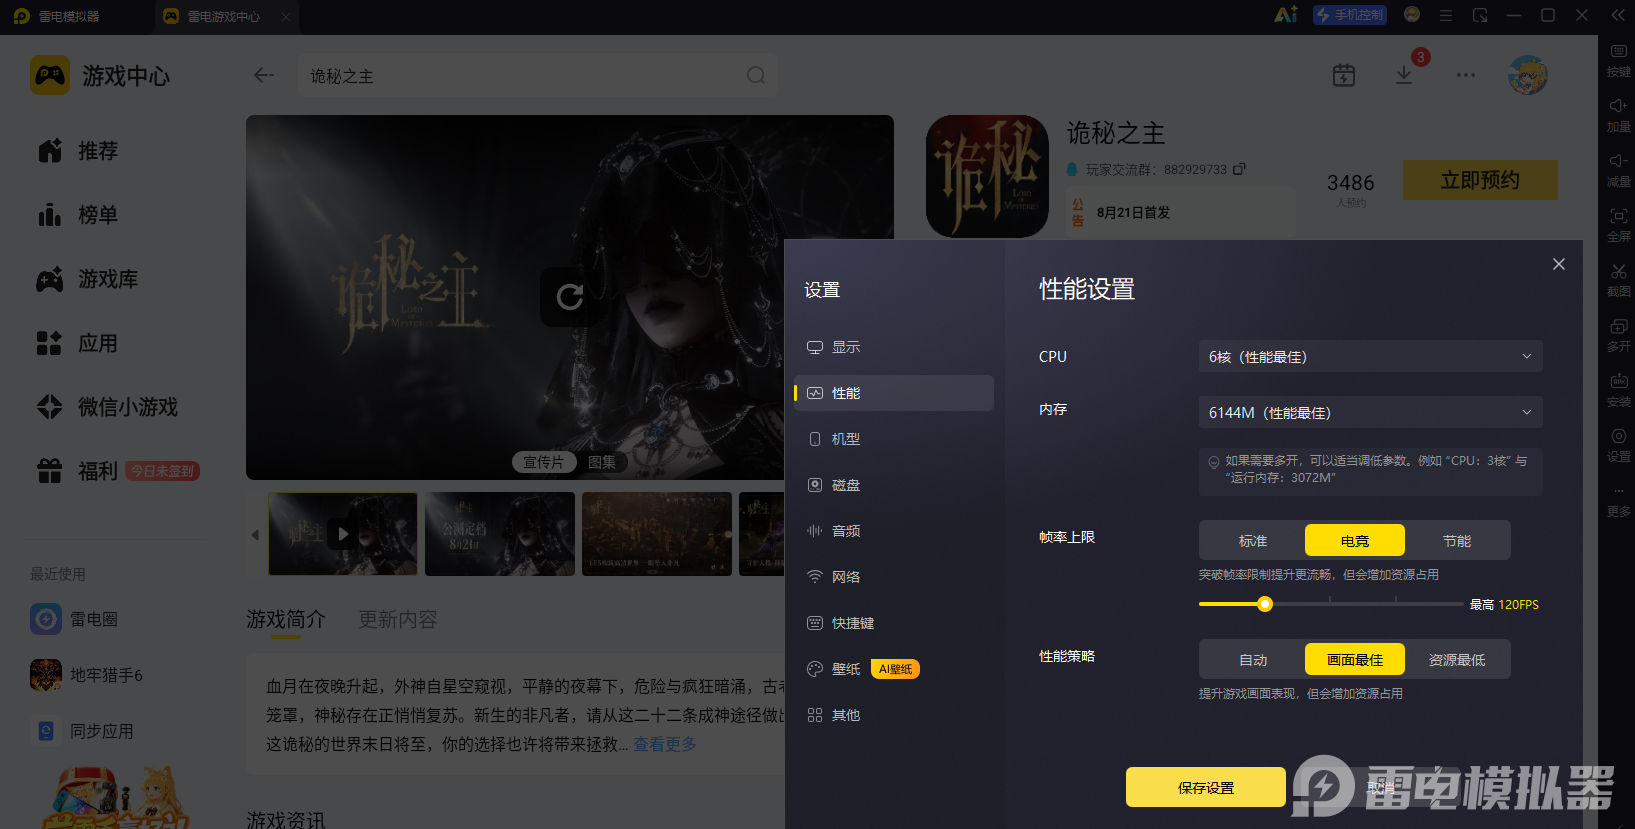Screen dimensions: 1635x829
Task: Set performance strategy to 资源最低
Action: click(x=1457, y=660)
